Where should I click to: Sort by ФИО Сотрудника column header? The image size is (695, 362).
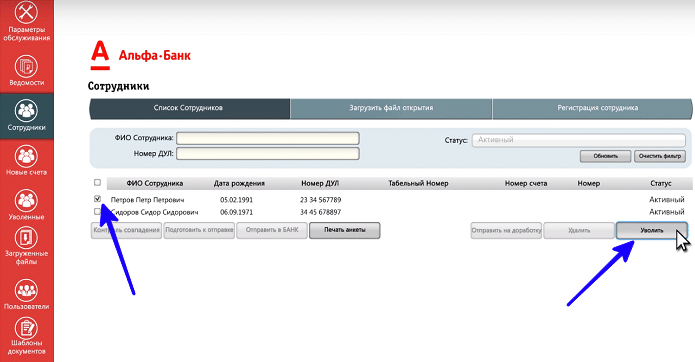(x=154, y=183)
